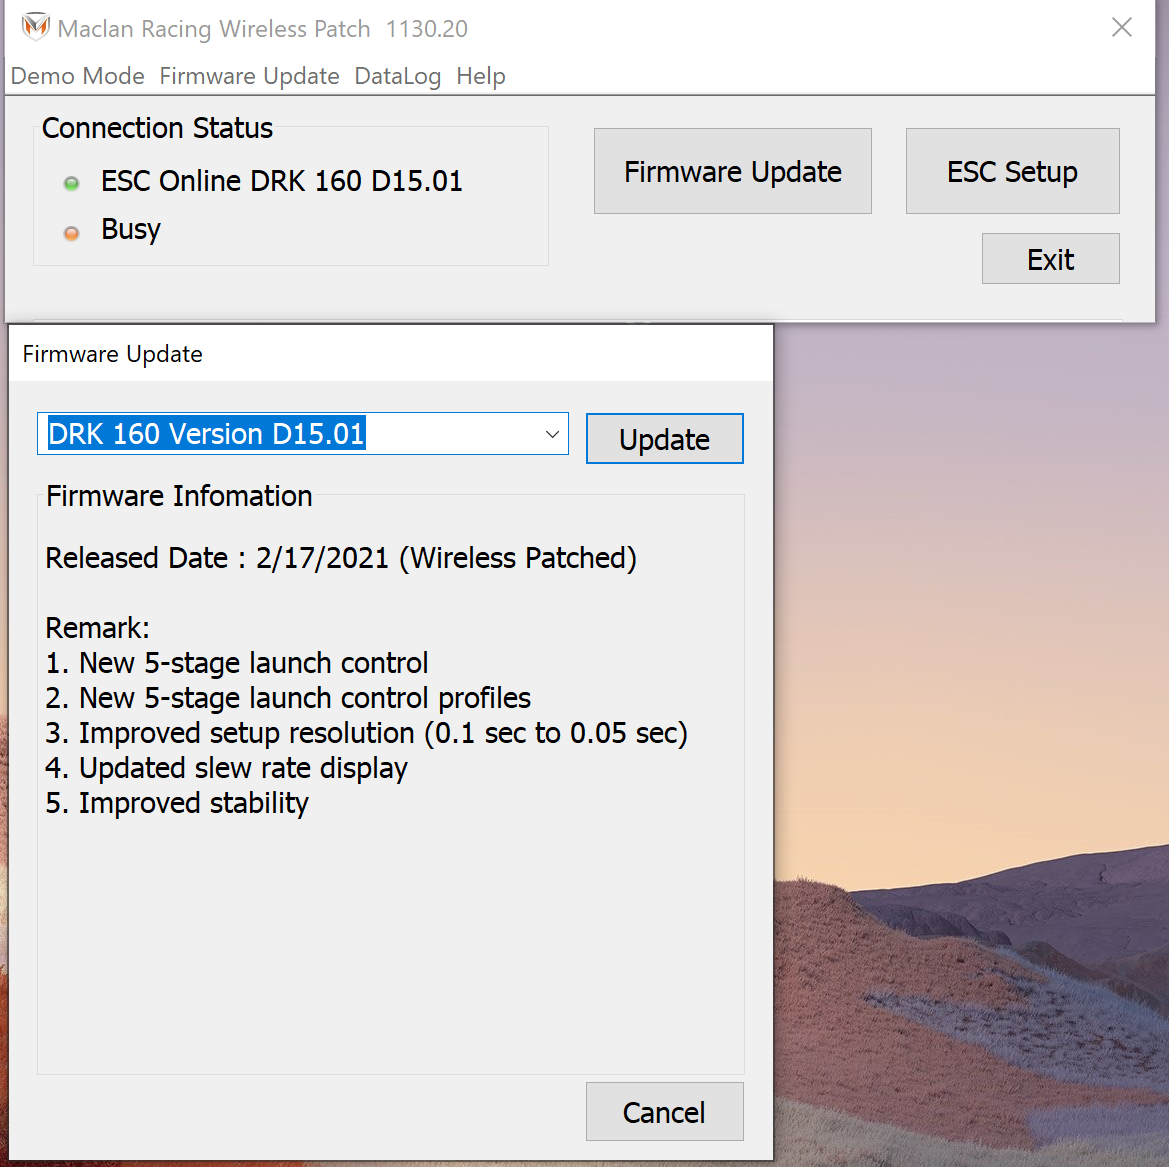Click remark '1. New 5-stage launch control'

237,663
